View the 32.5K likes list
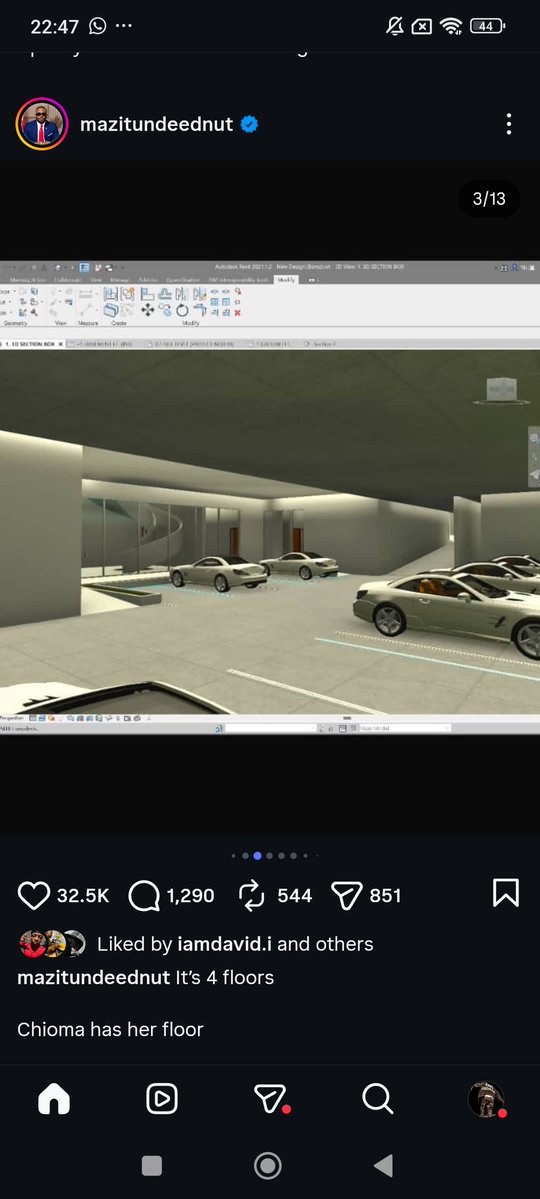Image resolution: width=540 pixels, height=1199 pixels. pyautogui.click(x=83, y=895)
